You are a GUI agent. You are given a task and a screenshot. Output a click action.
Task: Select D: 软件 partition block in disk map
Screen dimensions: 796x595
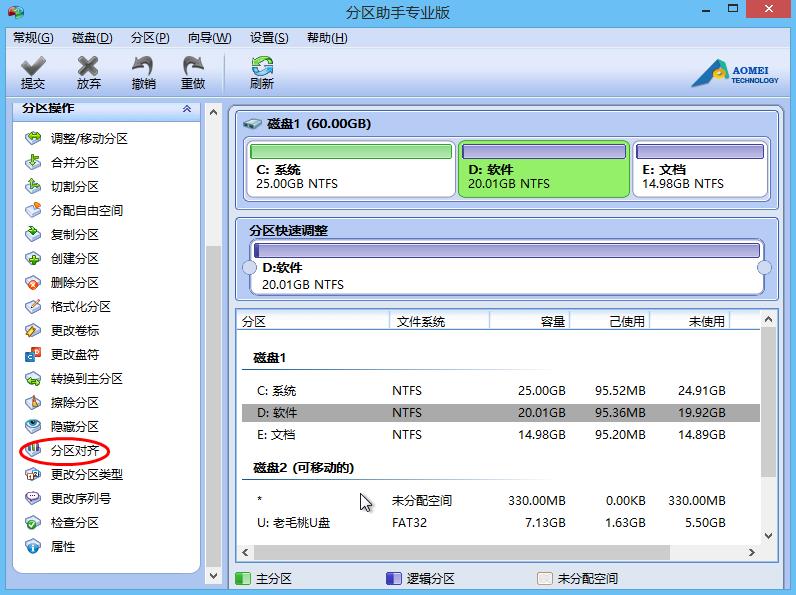tap(544, 169)
